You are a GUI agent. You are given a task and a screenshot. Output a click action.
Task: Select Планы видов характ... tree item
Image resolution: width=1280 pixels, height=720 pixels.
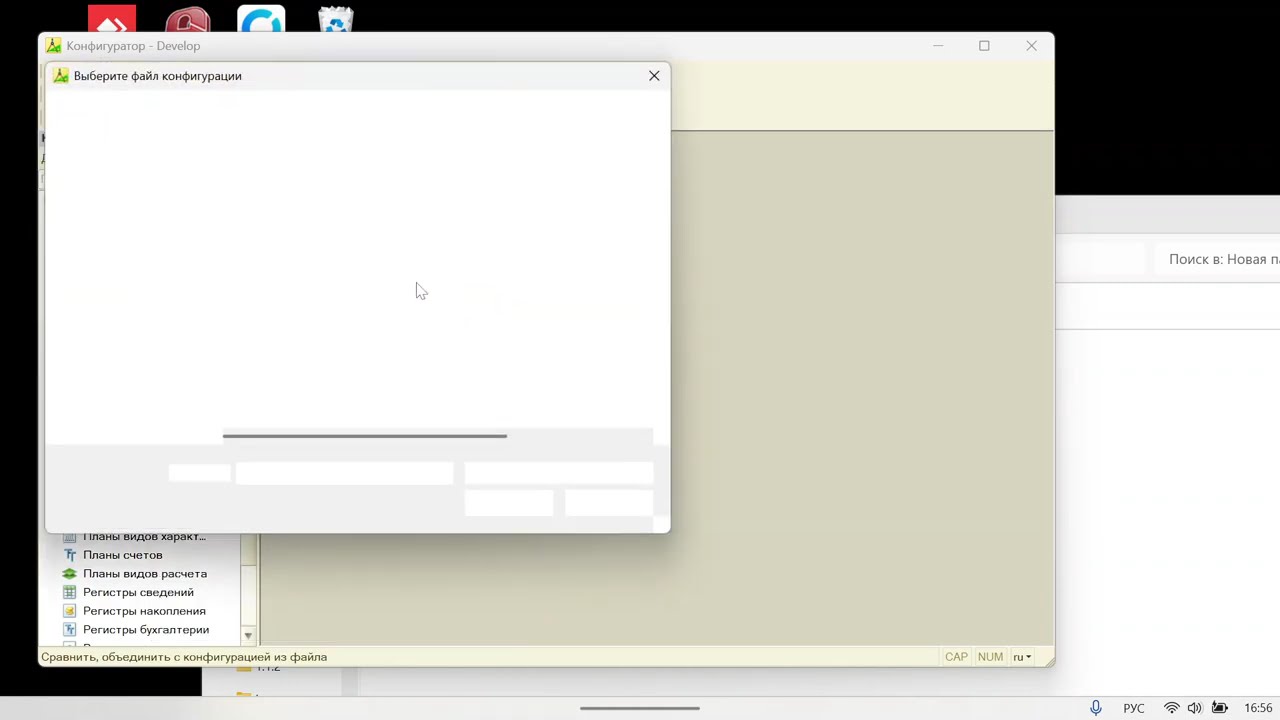pos(144,537)
